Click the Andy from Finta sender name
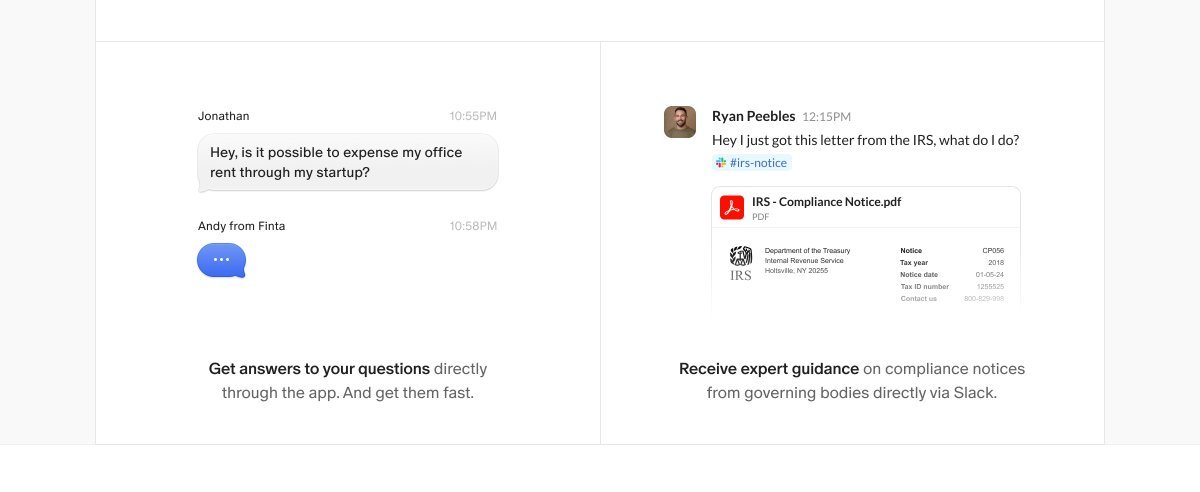Image resolution: width=1200 pixels, height=492 pixels. coord(241,226)
